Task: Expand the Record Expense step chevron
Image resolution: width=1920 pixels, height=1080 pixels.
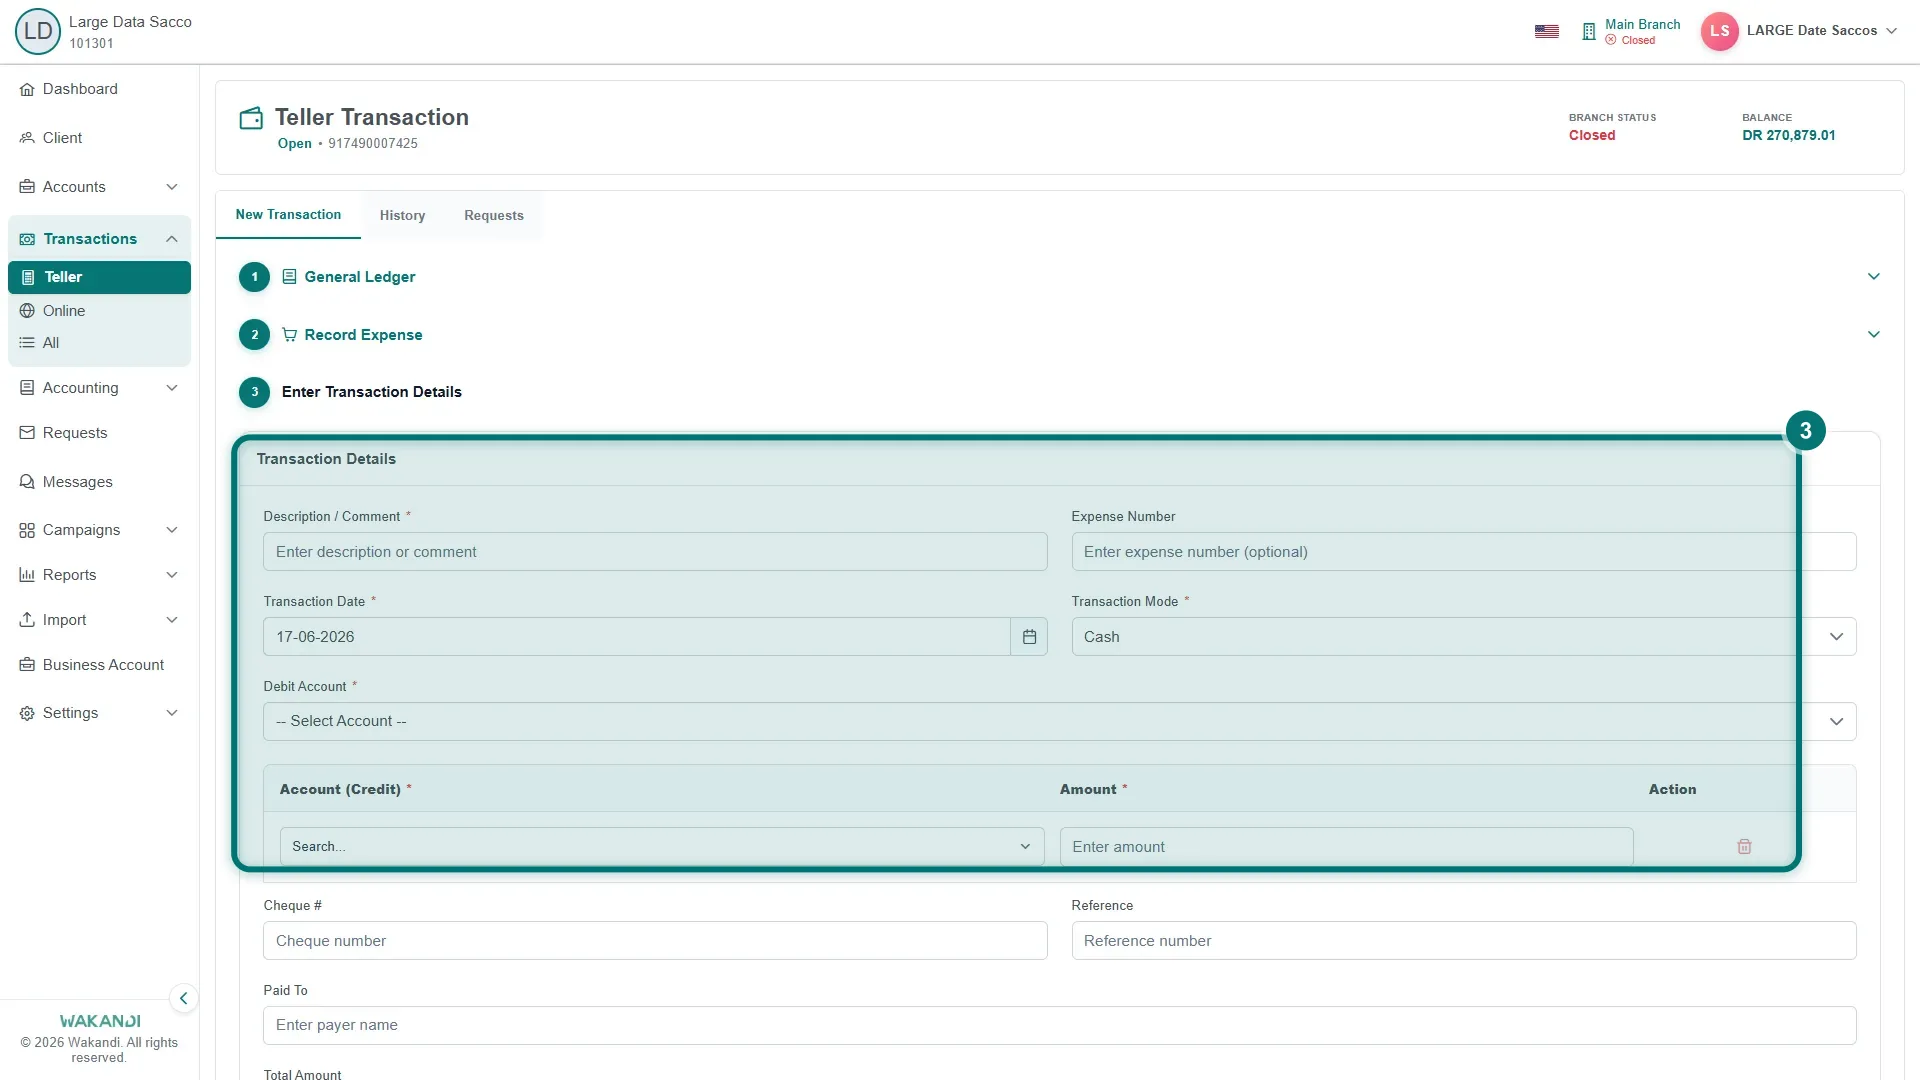Action: (1874, 335)
